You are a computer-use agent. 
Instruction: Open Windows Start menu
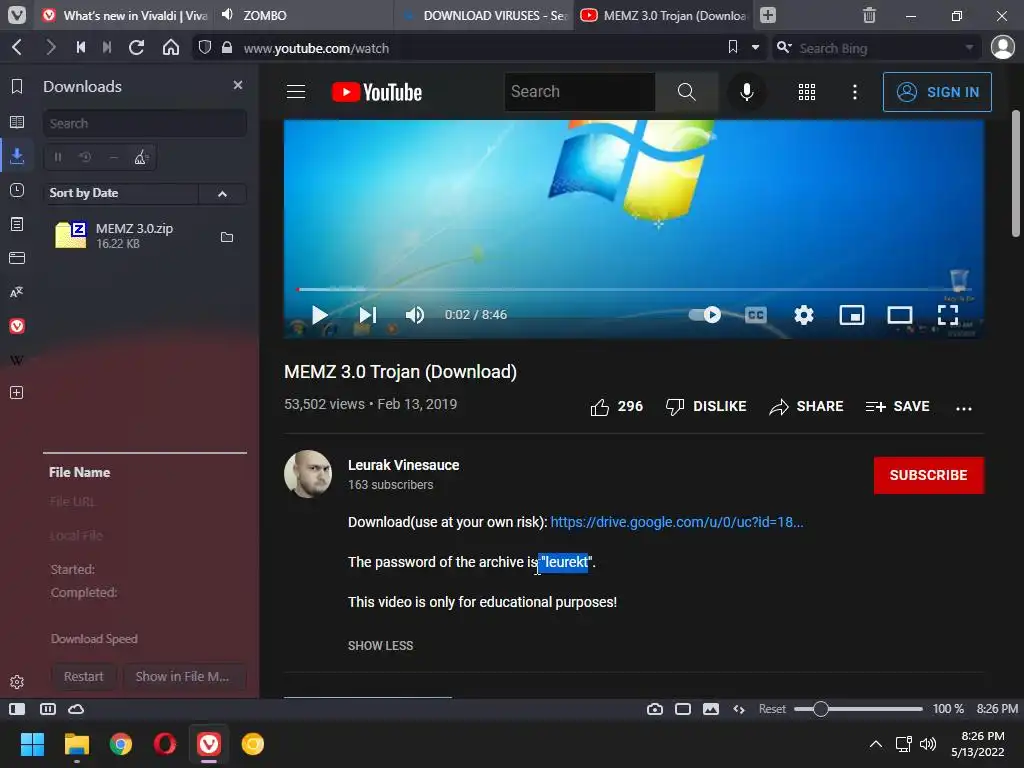pyautogui.click(x=32, y=744)
